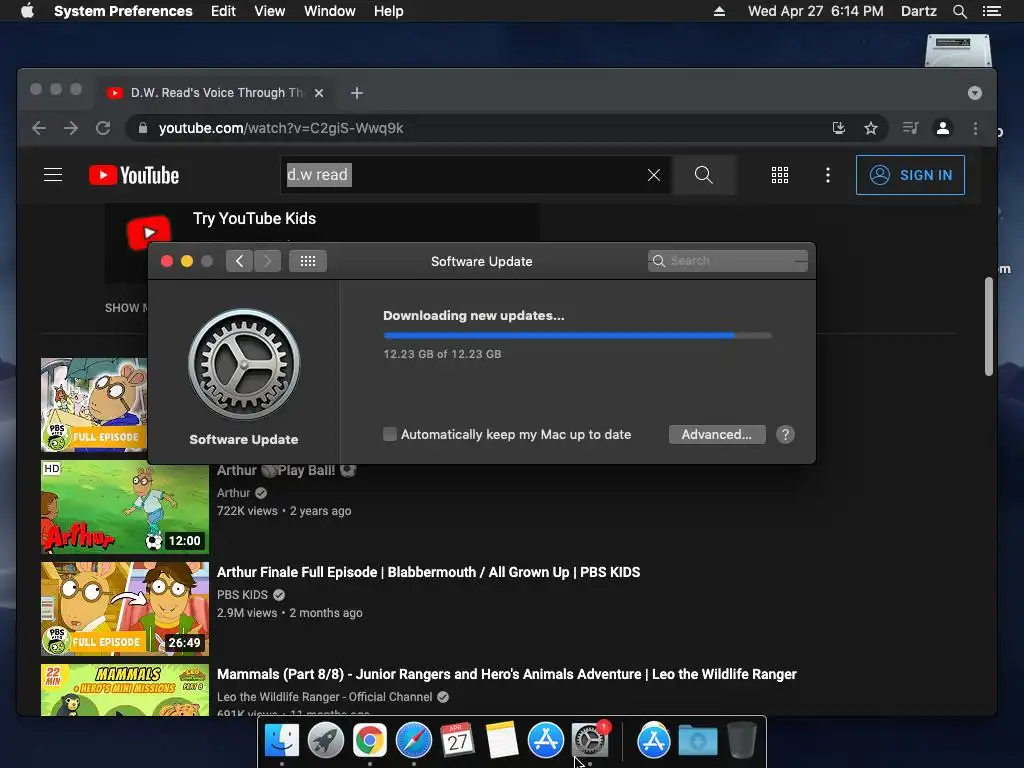This screenshot has height=768, width=1024.
Task: Open the PBS KIDS channel link
Action: pyautogui.click(x=242, y=595)
